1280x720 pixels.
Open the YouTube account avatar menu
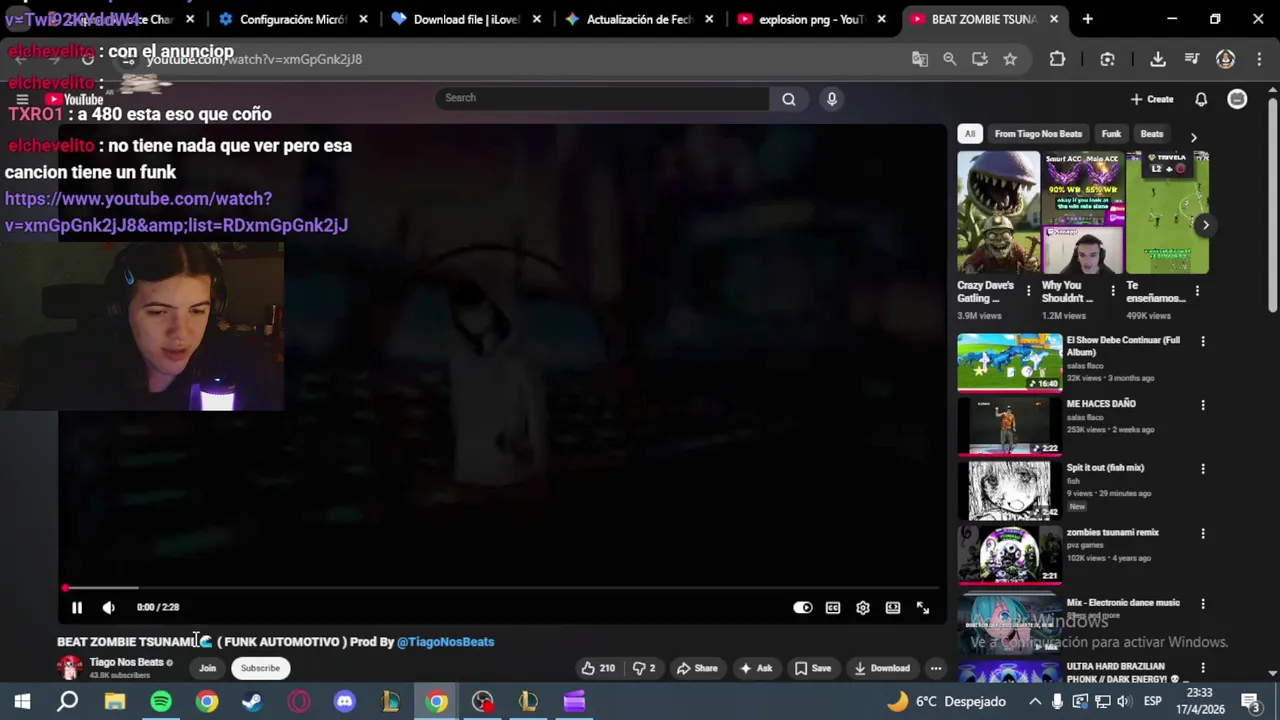coord(1237,99)
